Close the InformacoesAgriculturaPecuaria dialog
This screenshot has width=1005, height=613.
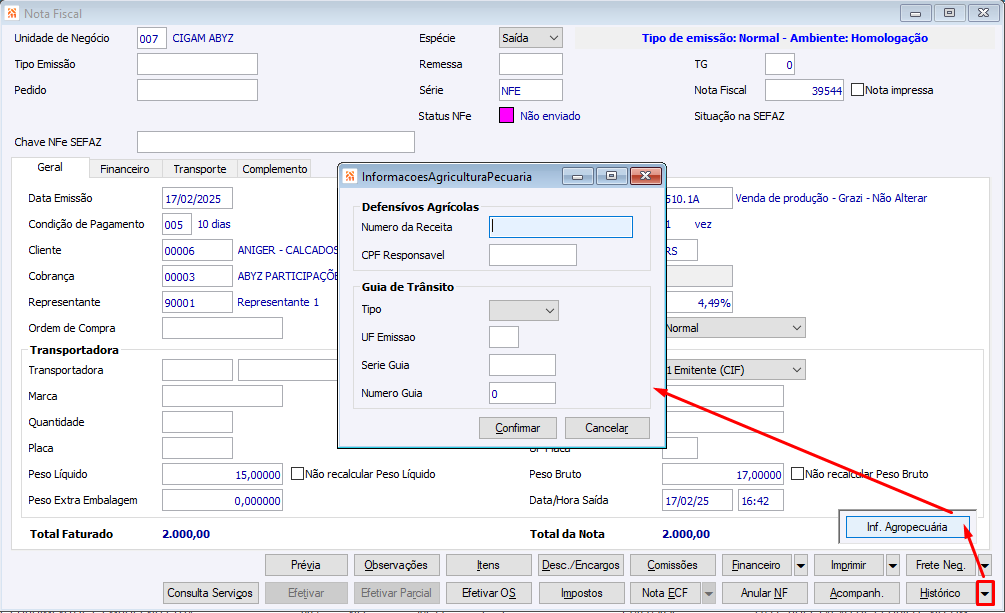[x=645, y=176]
